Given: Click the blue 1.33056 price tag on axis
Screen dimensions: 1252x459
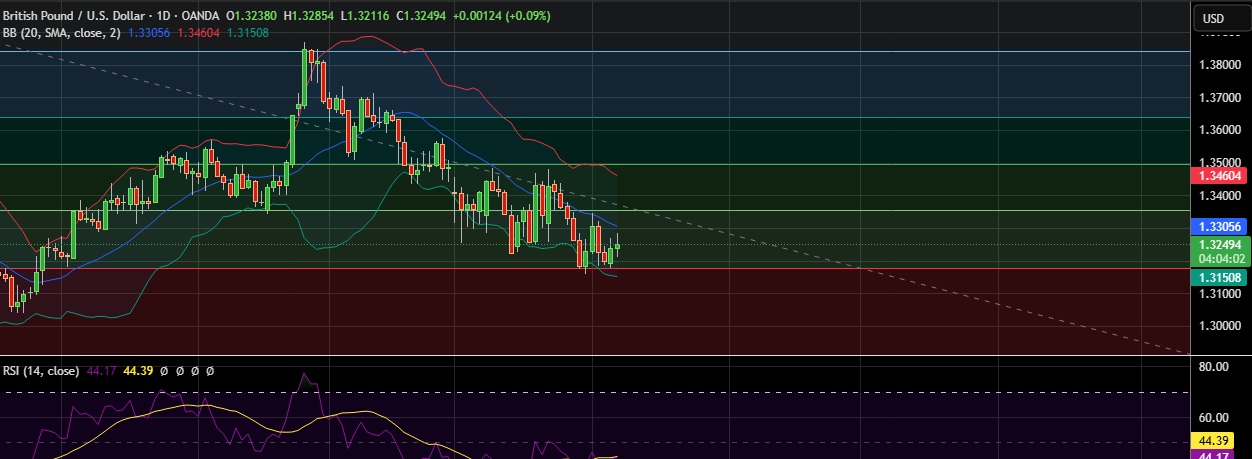Looking at the screenshot, I should point(1217,227).
